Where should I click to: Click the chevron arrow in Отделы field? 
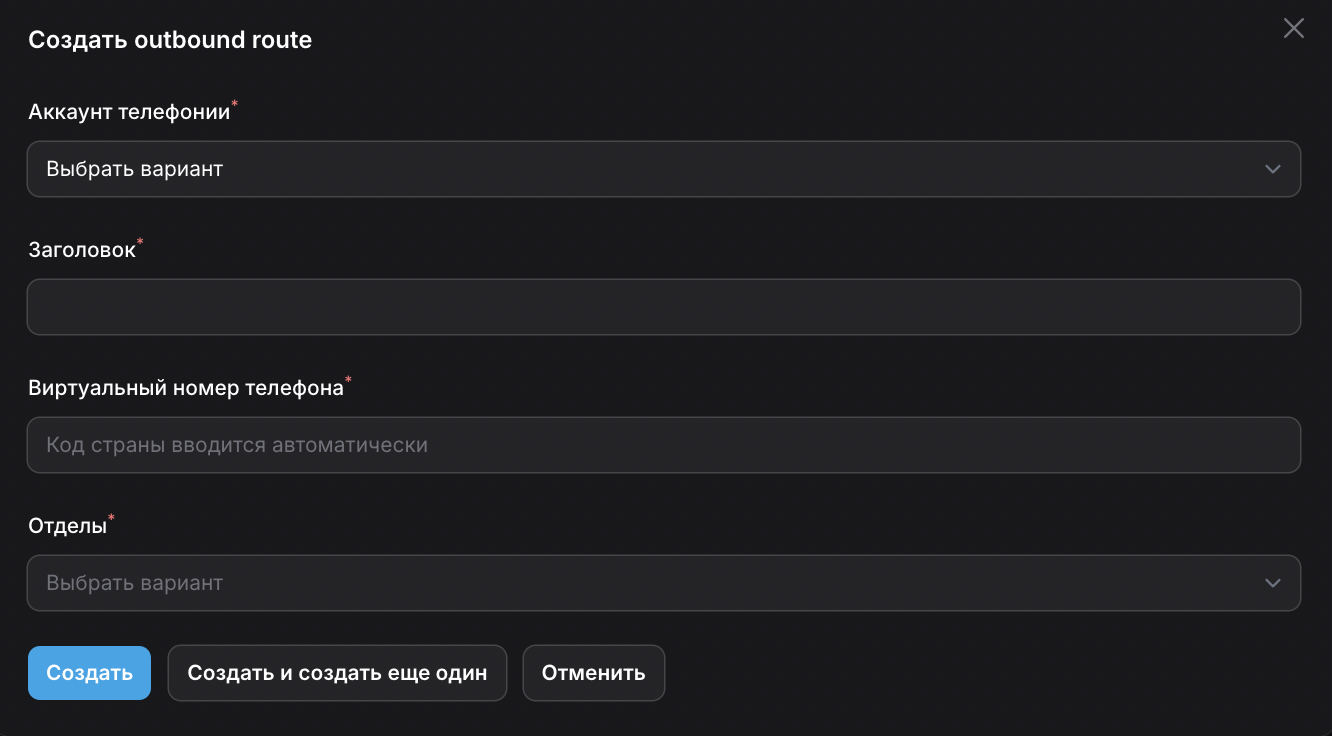coord(1272,583)
